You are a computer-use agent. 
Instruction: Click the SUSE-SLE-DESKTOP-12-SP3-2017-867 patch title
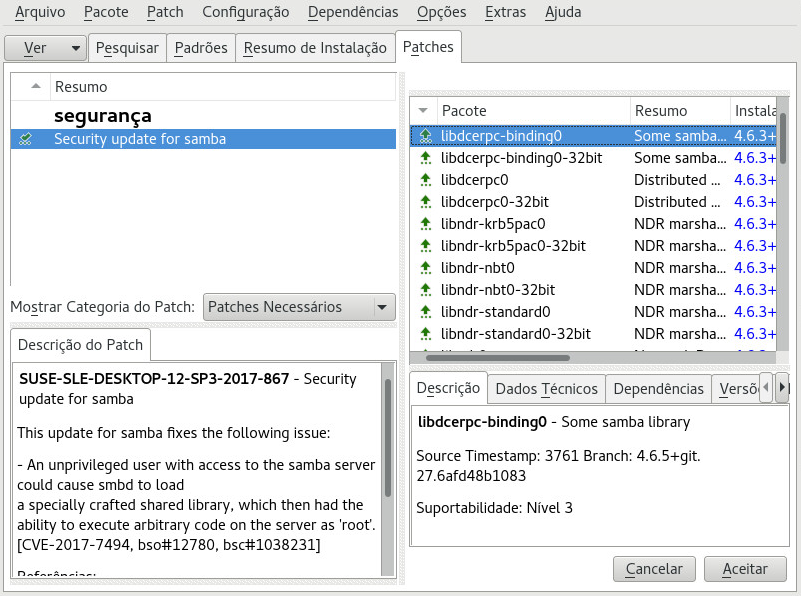(x=154, y=378)
